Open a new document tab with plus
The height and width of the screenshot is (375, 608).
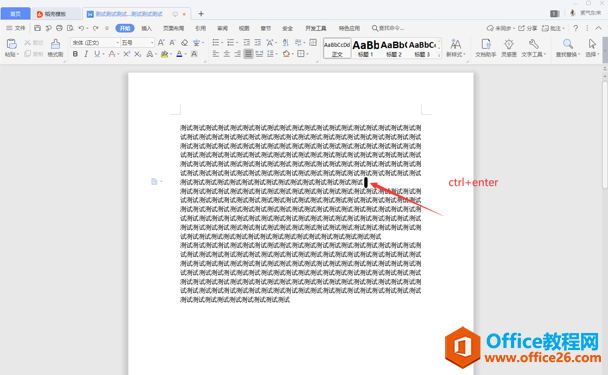201,14
